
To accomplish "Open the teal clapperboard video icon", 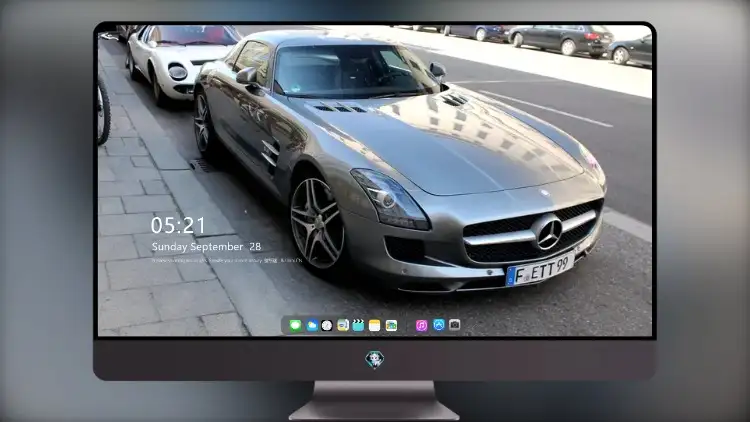I will [358, 325].
